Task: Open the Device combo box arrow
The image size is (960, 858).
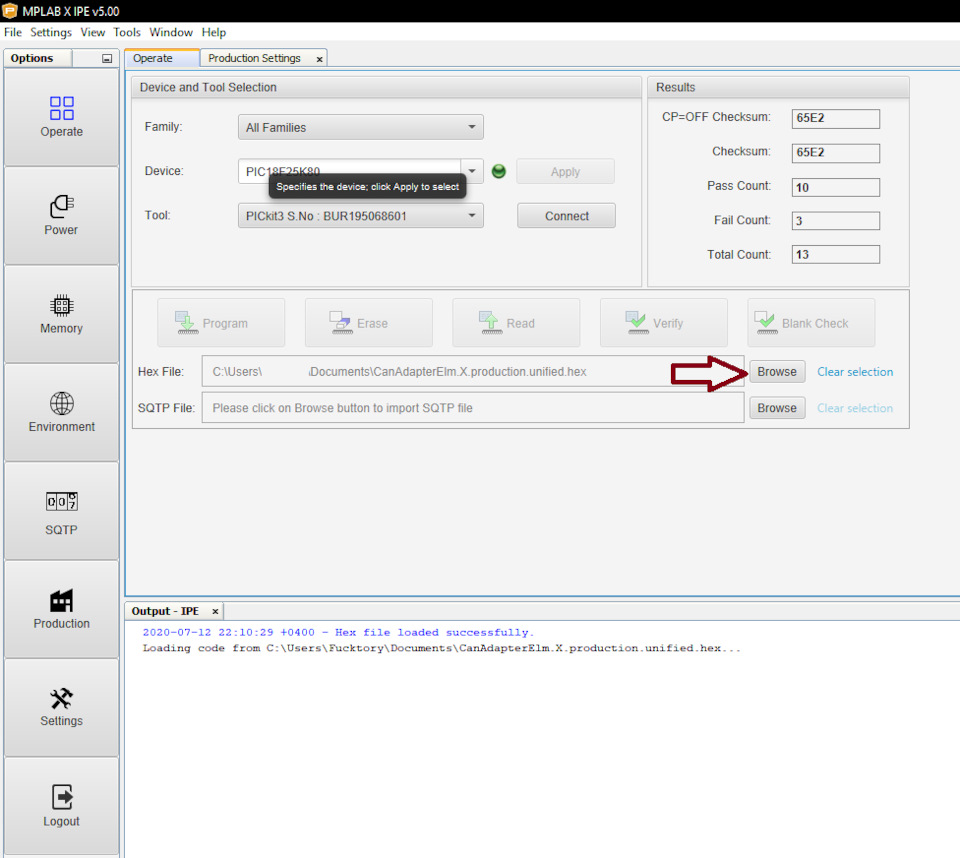Action: click(x=472, y=171)
